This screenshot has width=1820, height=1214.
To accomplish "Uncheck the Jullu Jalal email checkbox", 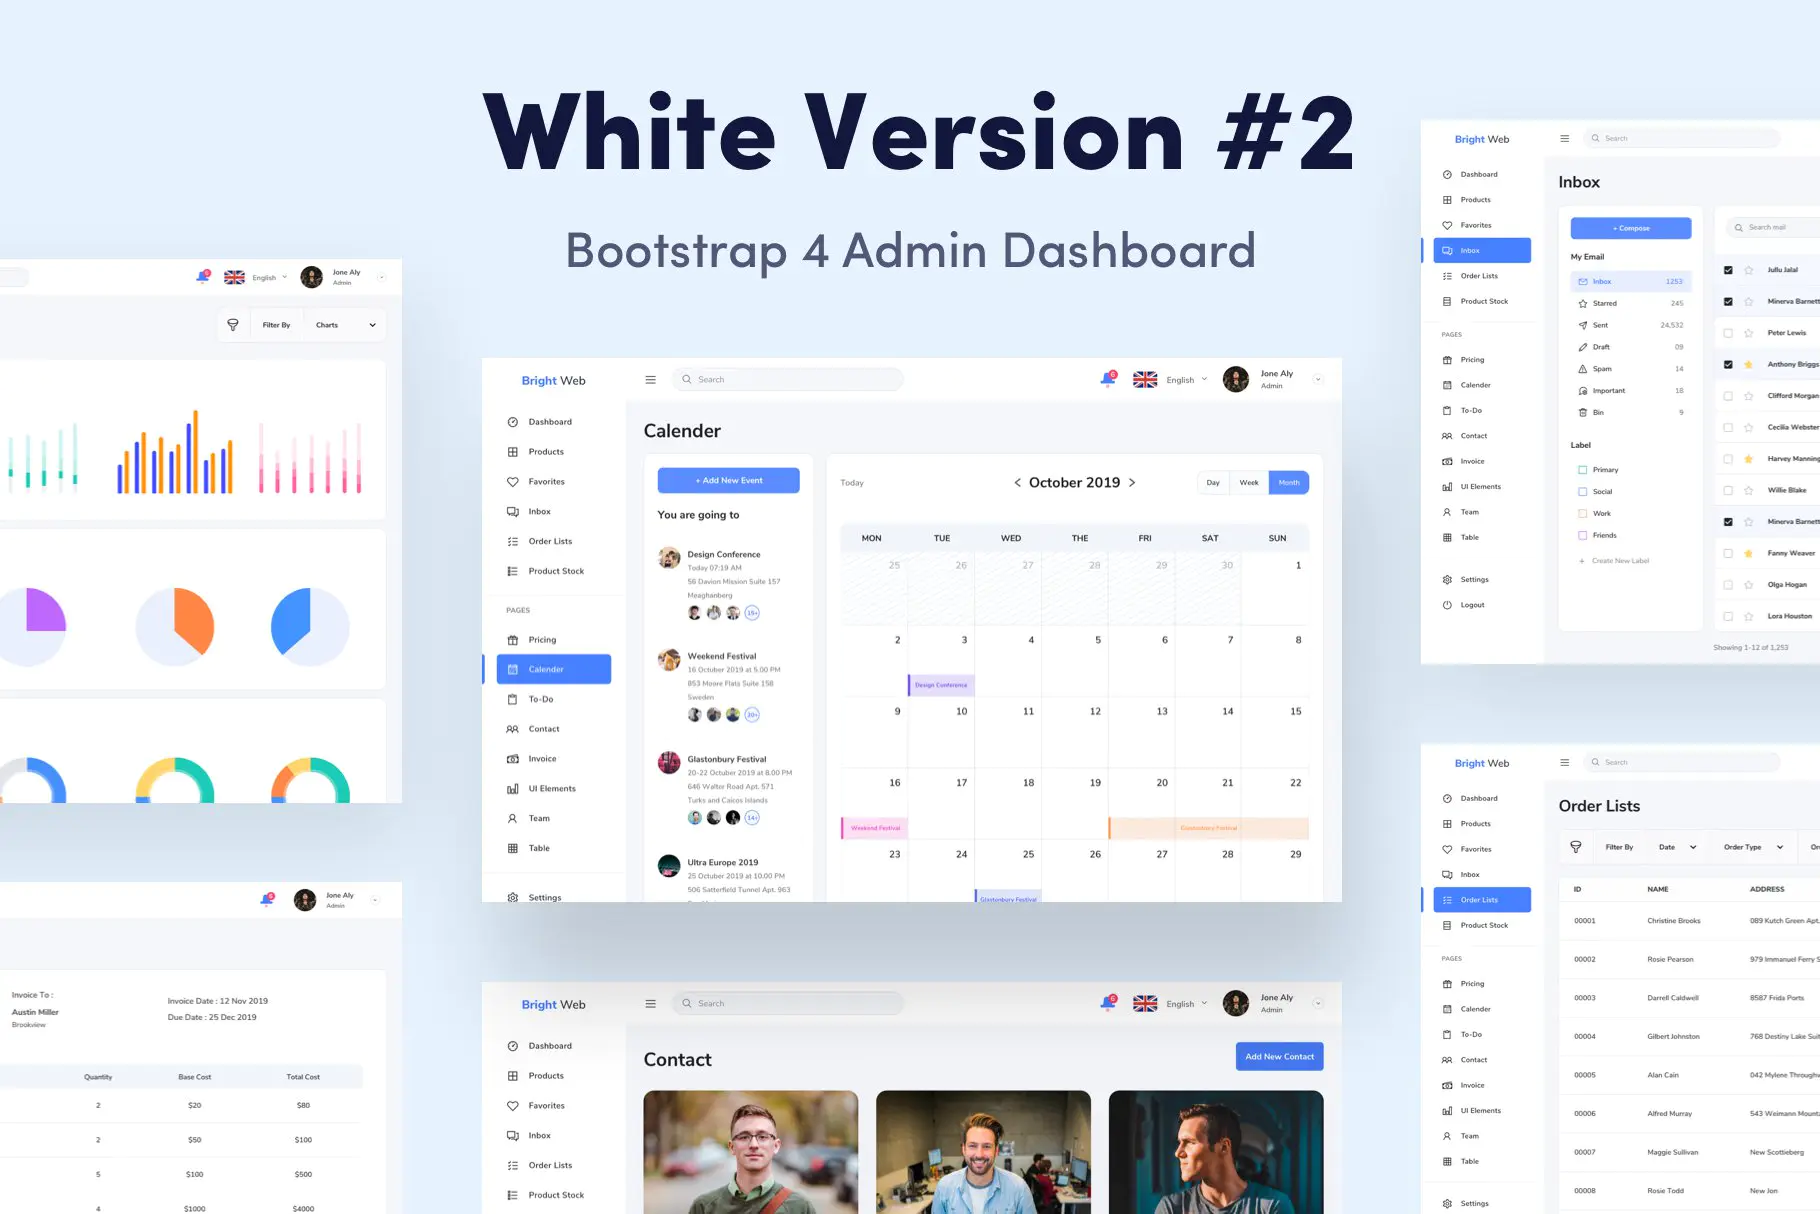I will tap(1728, 270).
